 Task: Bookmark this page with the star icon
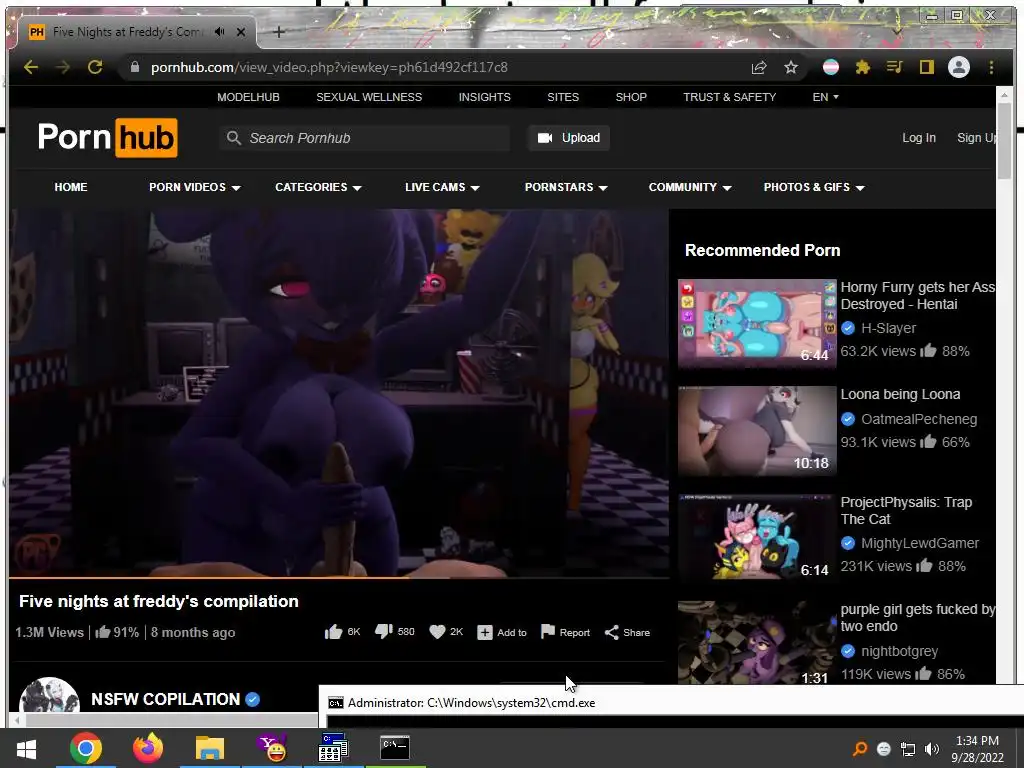[791, 67]
